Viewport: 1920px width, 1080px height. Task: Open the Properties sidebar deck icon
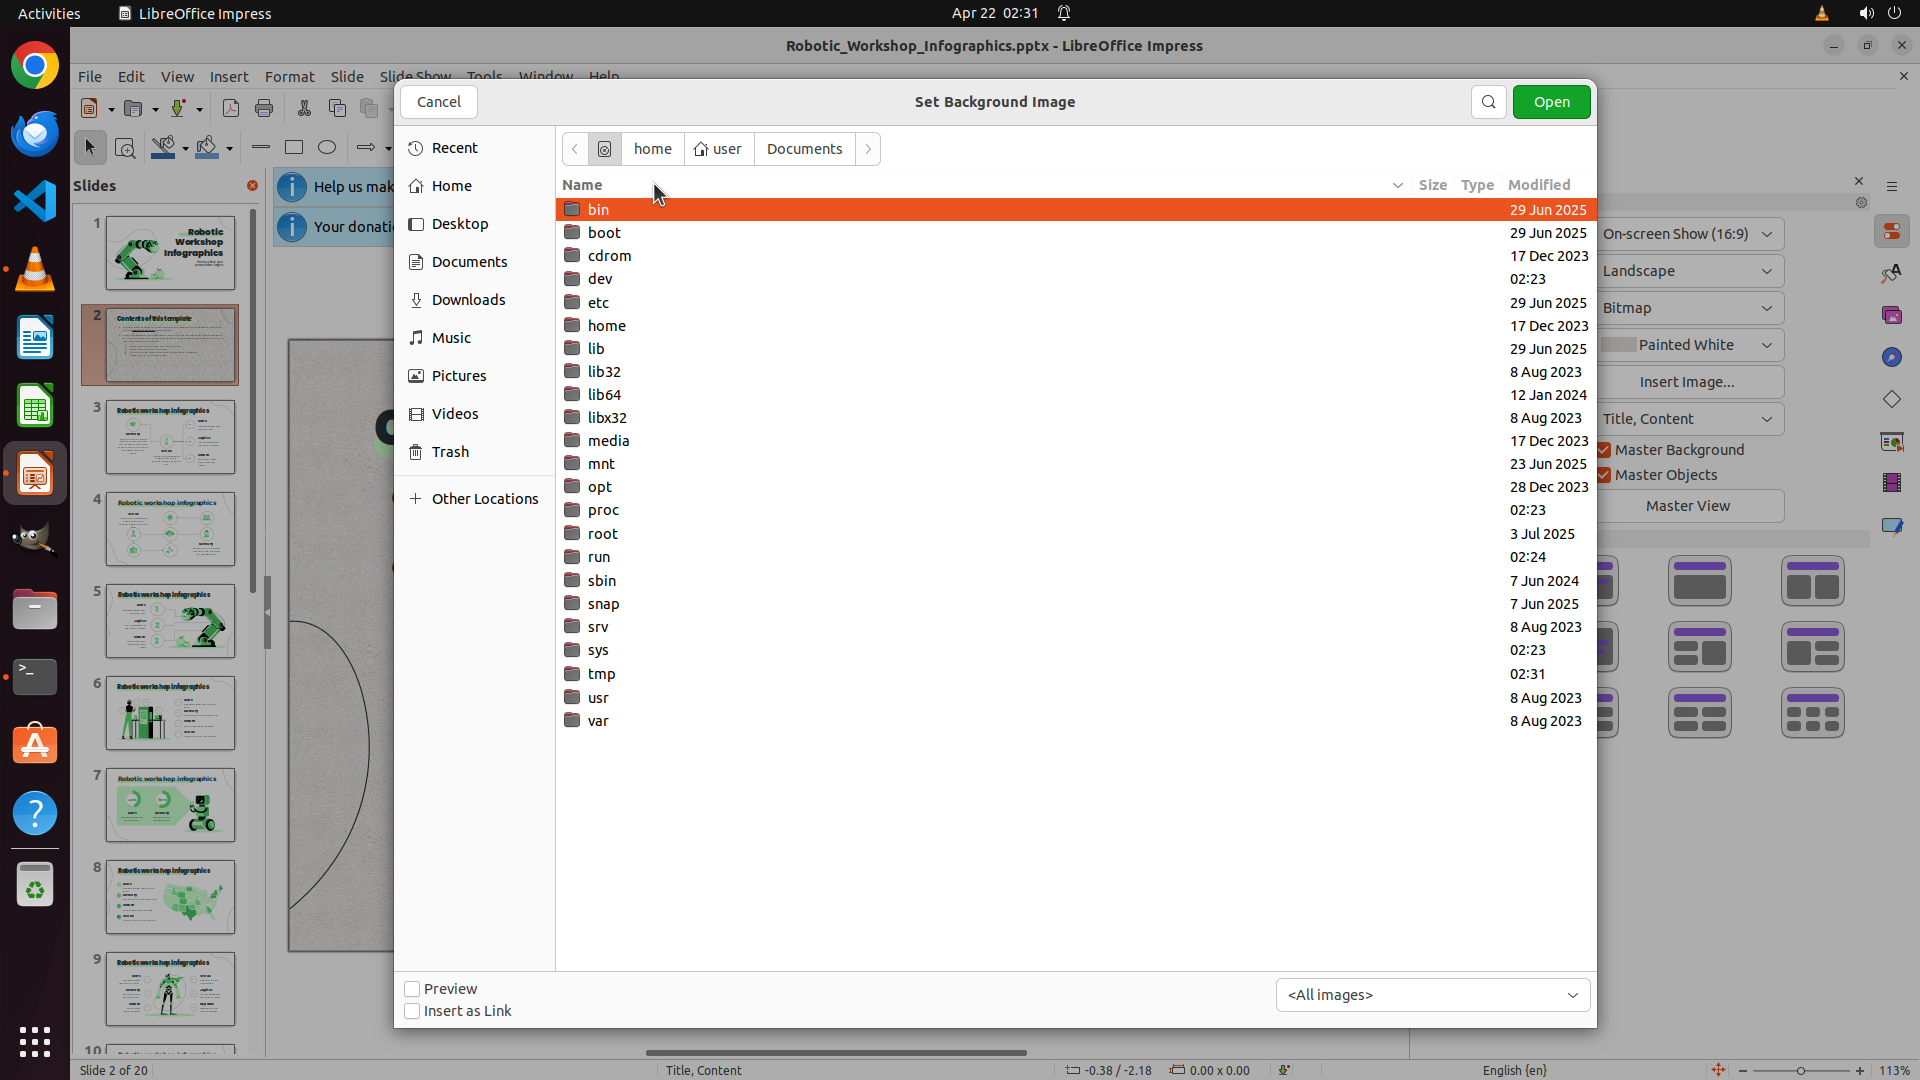pos(1891,232)
